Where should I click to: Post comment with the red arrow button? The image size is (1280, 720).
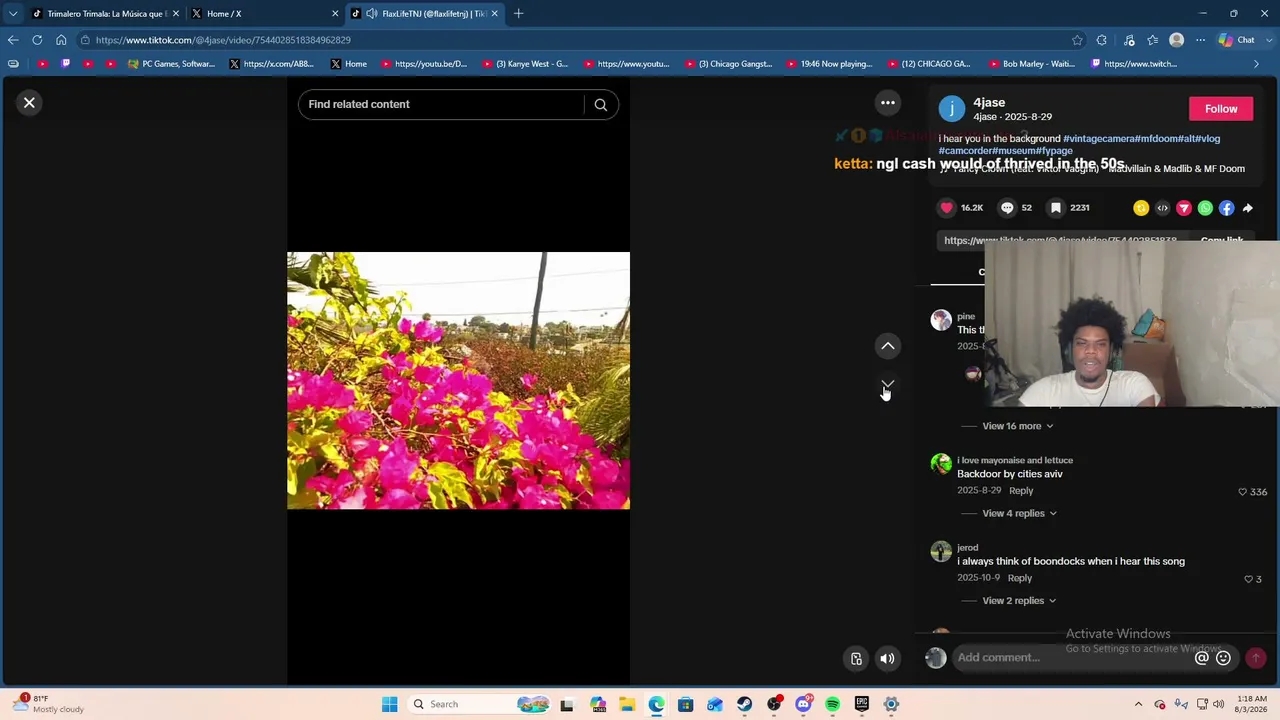(x=1255, y=657)
